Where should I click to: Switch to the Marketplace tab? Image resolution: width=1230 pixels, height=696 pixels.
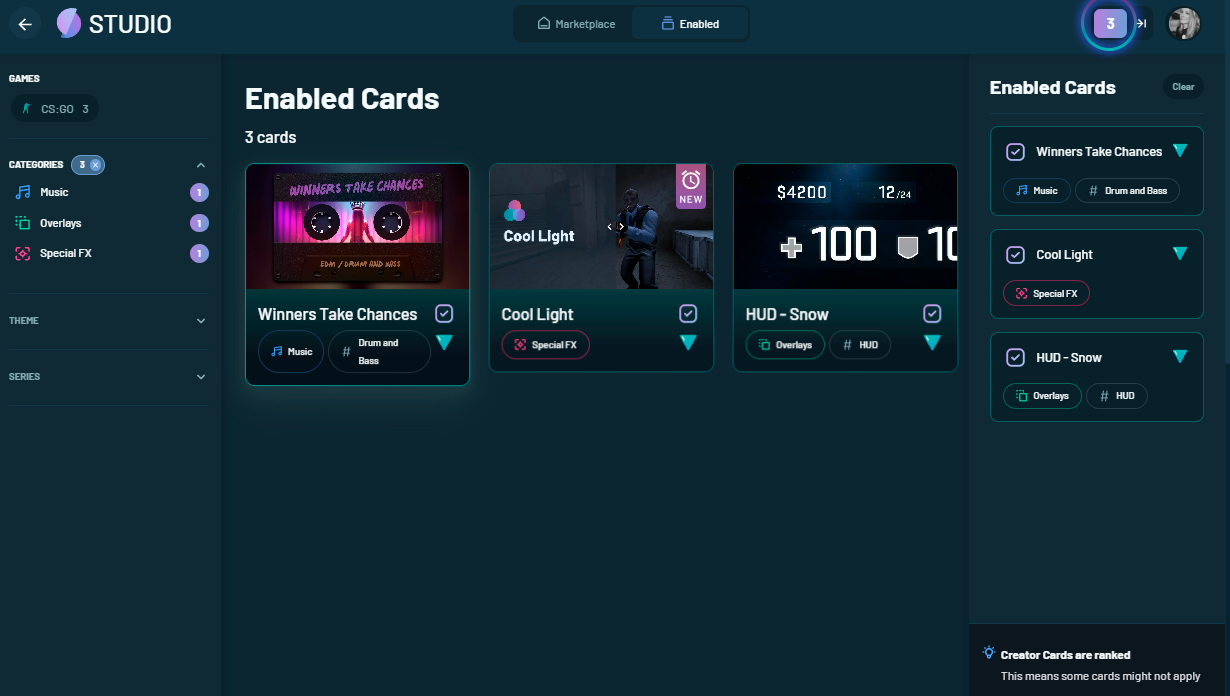click(x=576, y=24)
